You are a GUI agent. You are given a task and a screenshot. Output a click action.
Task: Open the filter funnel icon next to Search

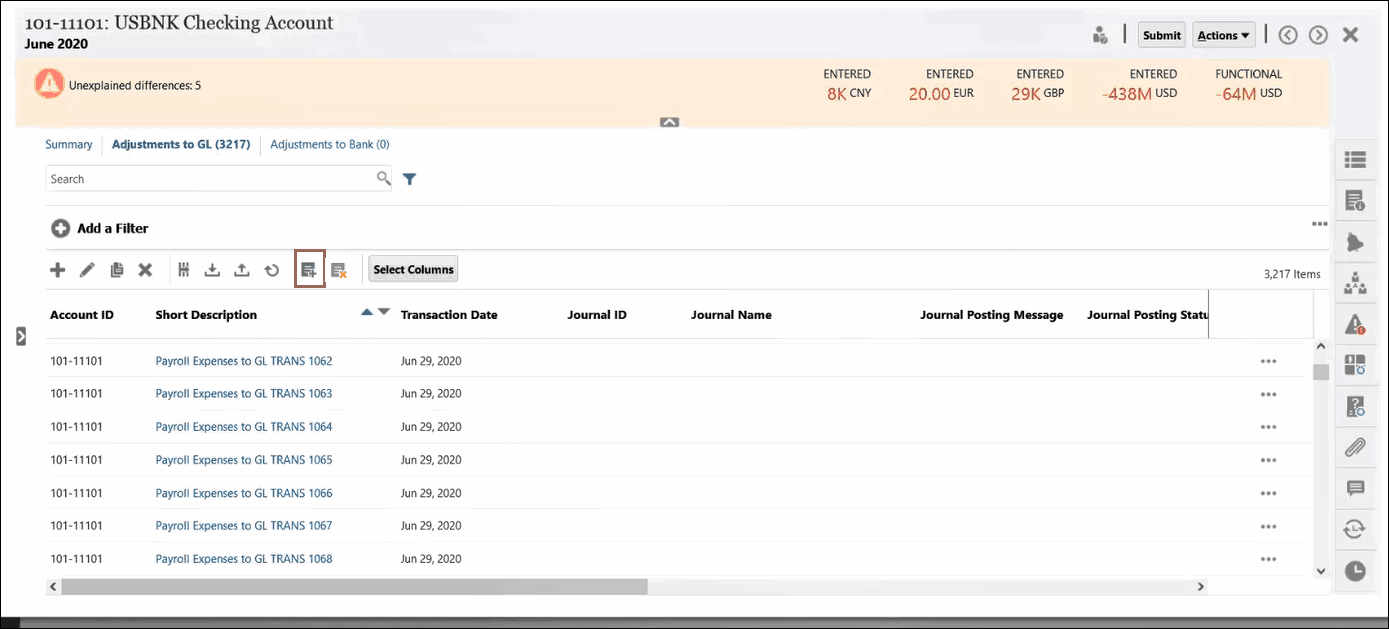(409, 179)
